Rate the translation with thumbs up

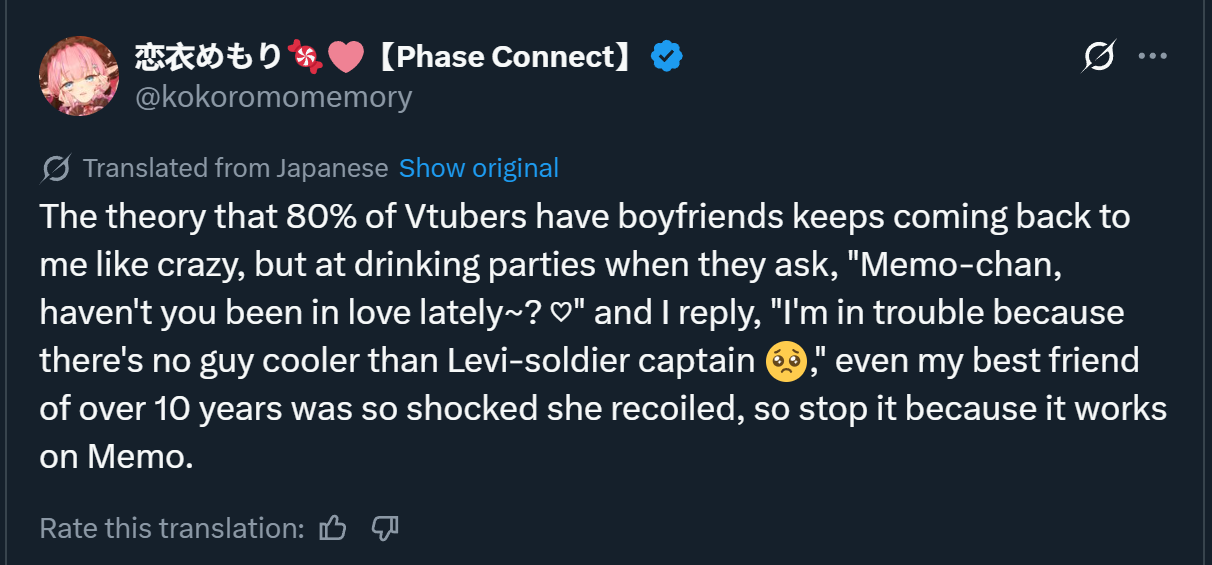coord(333,528)
